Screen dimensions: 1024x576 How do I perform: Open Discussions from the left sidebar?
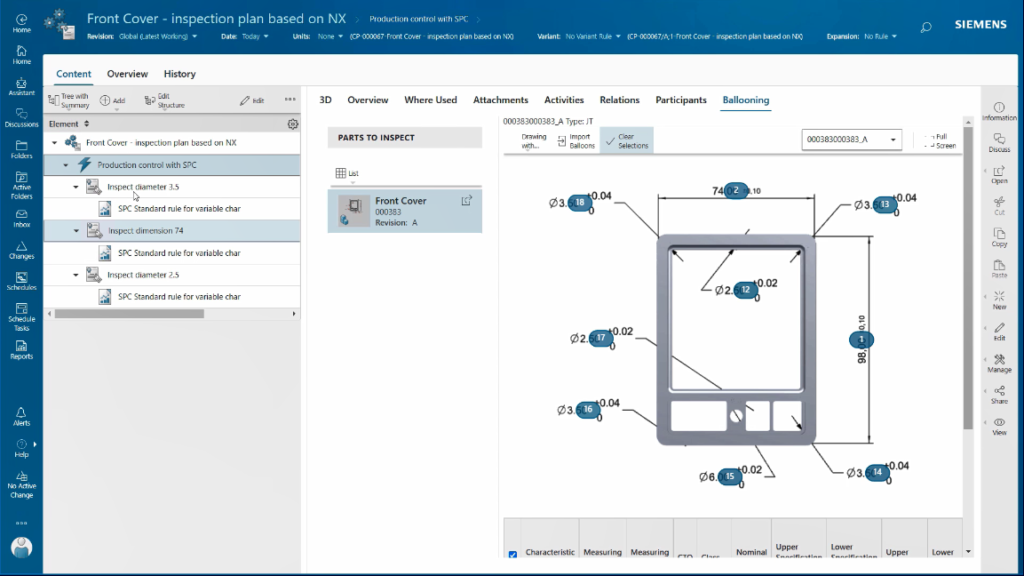(22, 118)
